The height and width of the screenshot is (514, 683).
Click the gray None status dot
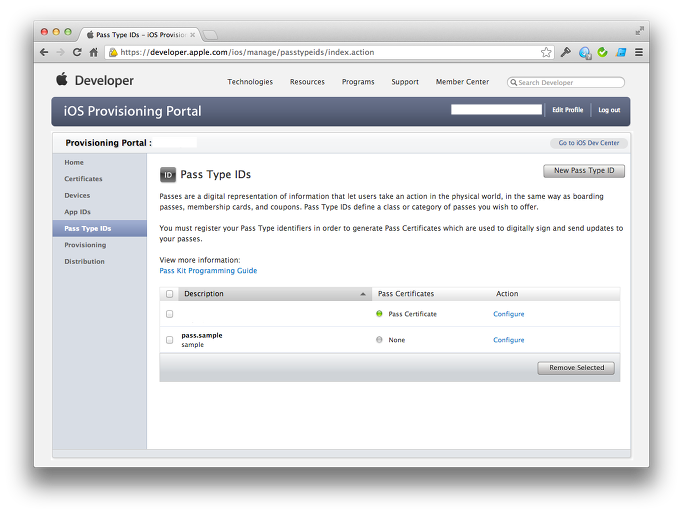tap(379, 340)
